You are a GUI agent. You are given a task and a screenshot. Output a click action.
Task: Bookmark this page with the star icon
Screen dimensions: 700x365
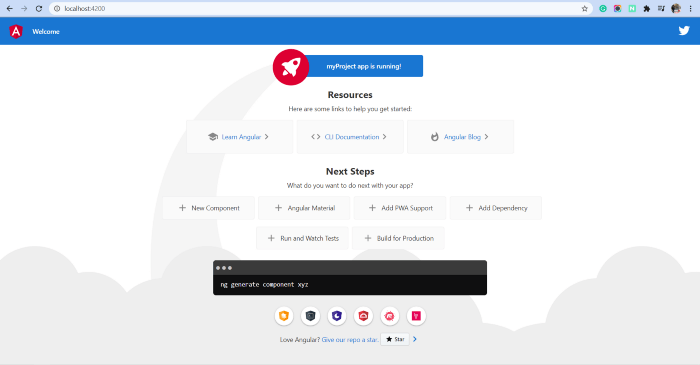pos(584,8)
